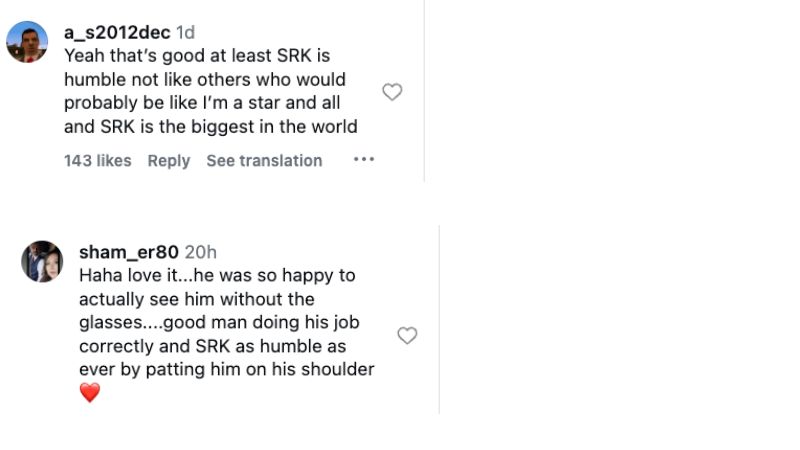The width and height of the screenshot is (800, 450).
Task: Click the 20h comment timestamp
Action: click(x=200, y=252)
